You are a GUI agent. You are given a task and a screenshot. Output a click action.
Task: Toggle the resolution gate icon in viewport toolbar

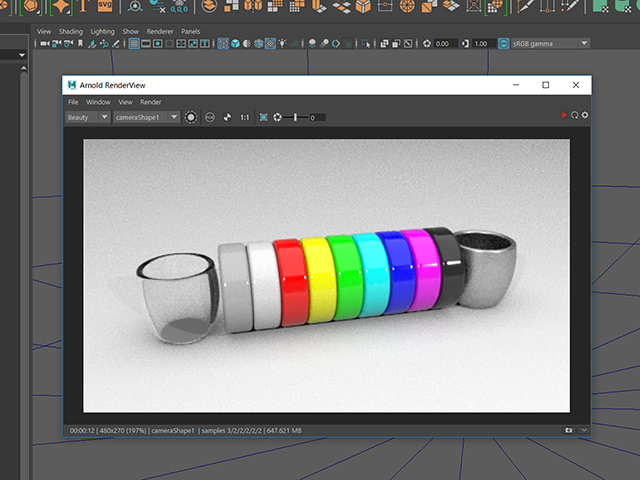point(158,44)
